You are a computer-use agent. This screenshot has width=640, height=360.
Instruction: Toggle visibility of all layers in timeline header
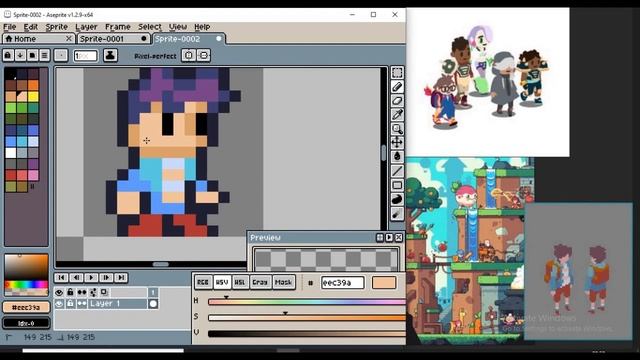pyautogui.click(x=59, y=292)
